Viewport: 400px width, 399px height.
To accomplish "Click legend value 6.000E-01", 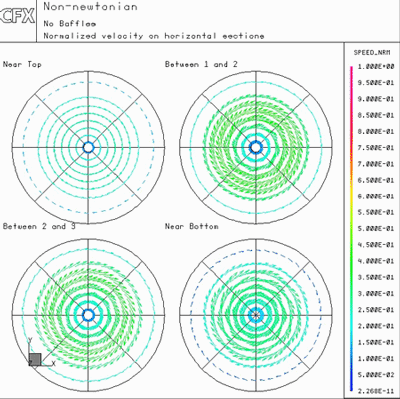I will [x=376, y=196].
